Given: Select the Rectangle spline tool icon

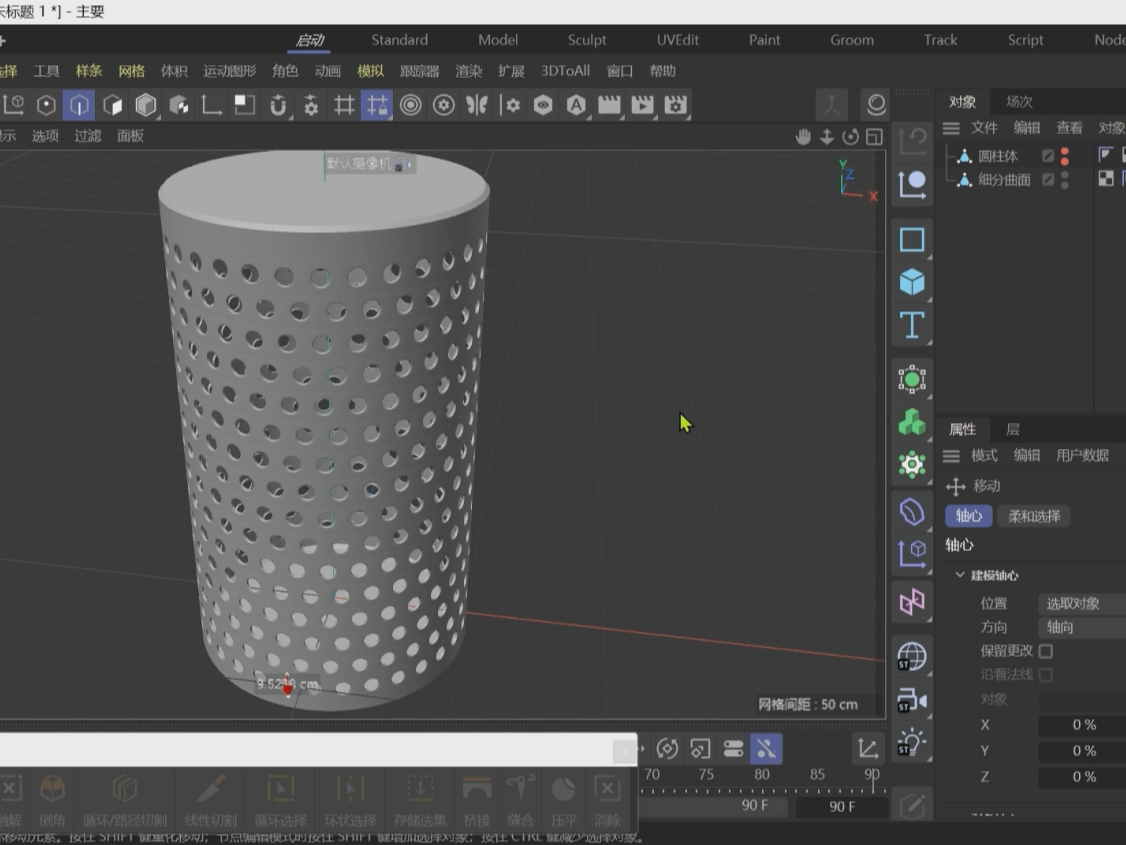Looking at the screenshot, I should 911,240.
